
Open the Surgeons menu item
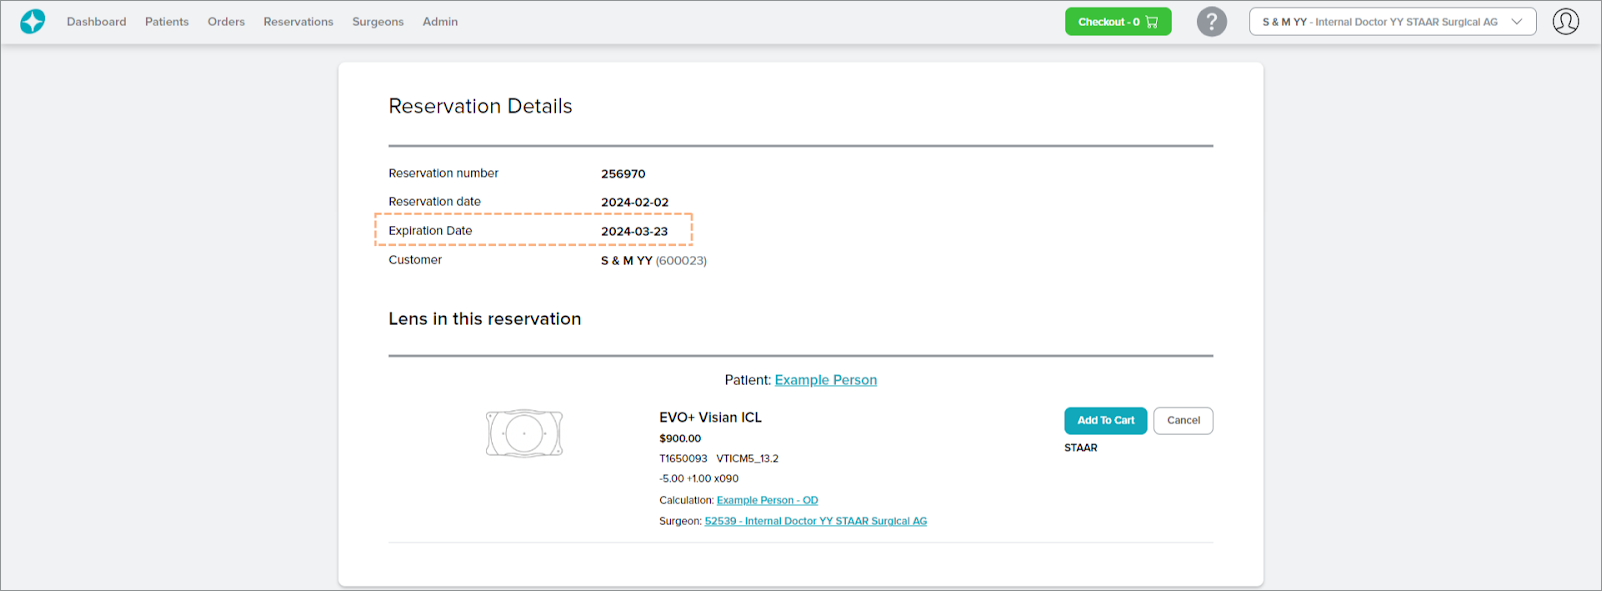tap(378, 21)
